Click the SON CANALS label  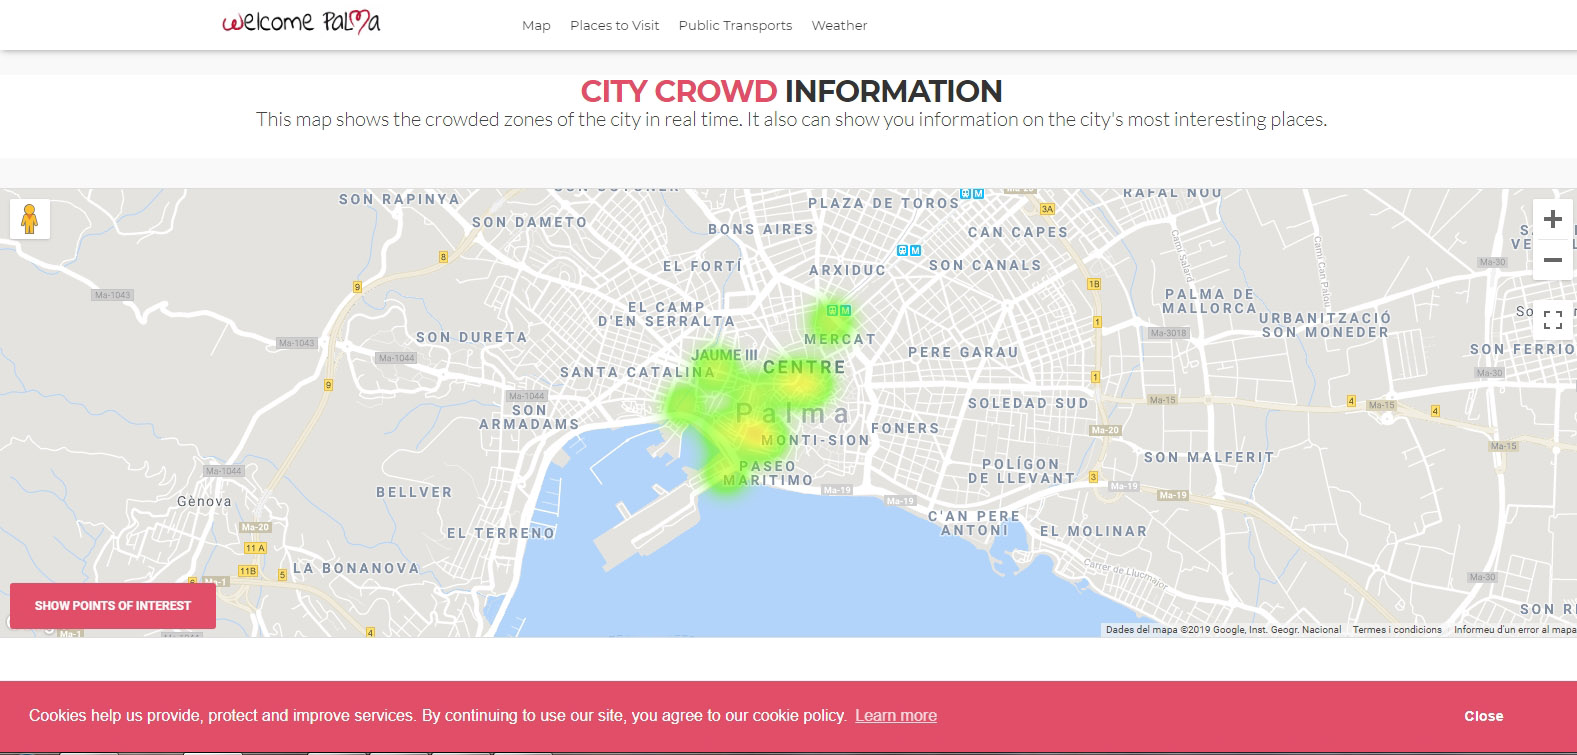pyautogui.click(x=985, y=265)
